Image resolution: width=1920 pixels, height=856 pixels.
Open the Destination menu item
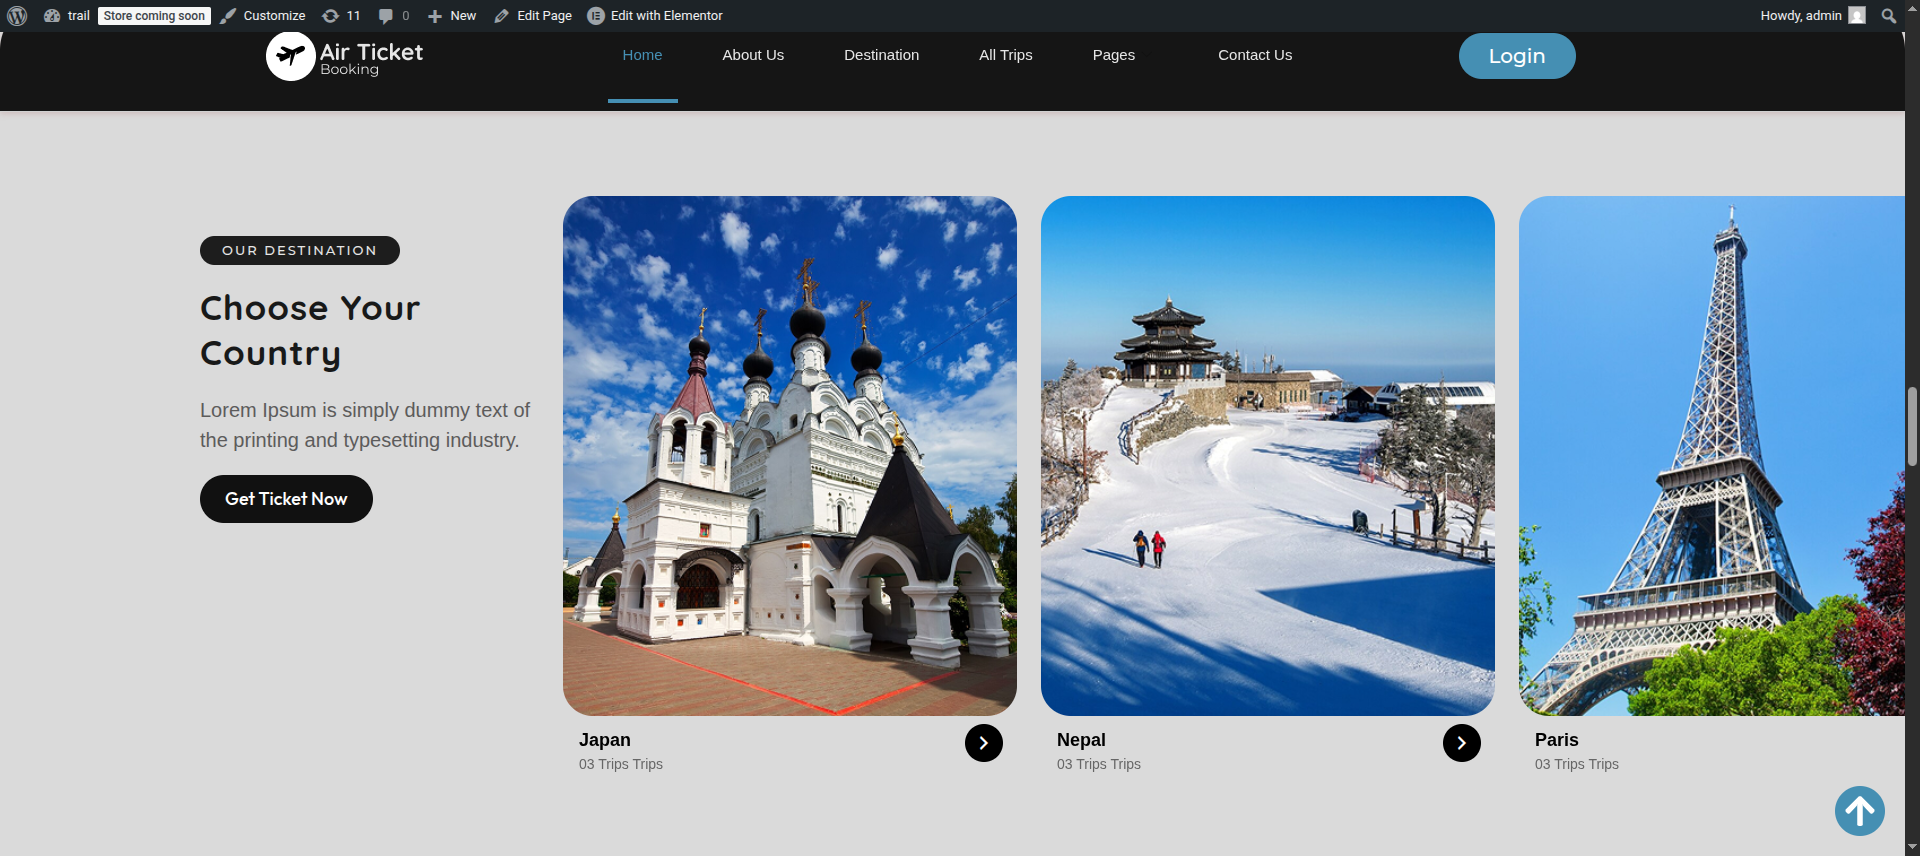coord(881,55)
